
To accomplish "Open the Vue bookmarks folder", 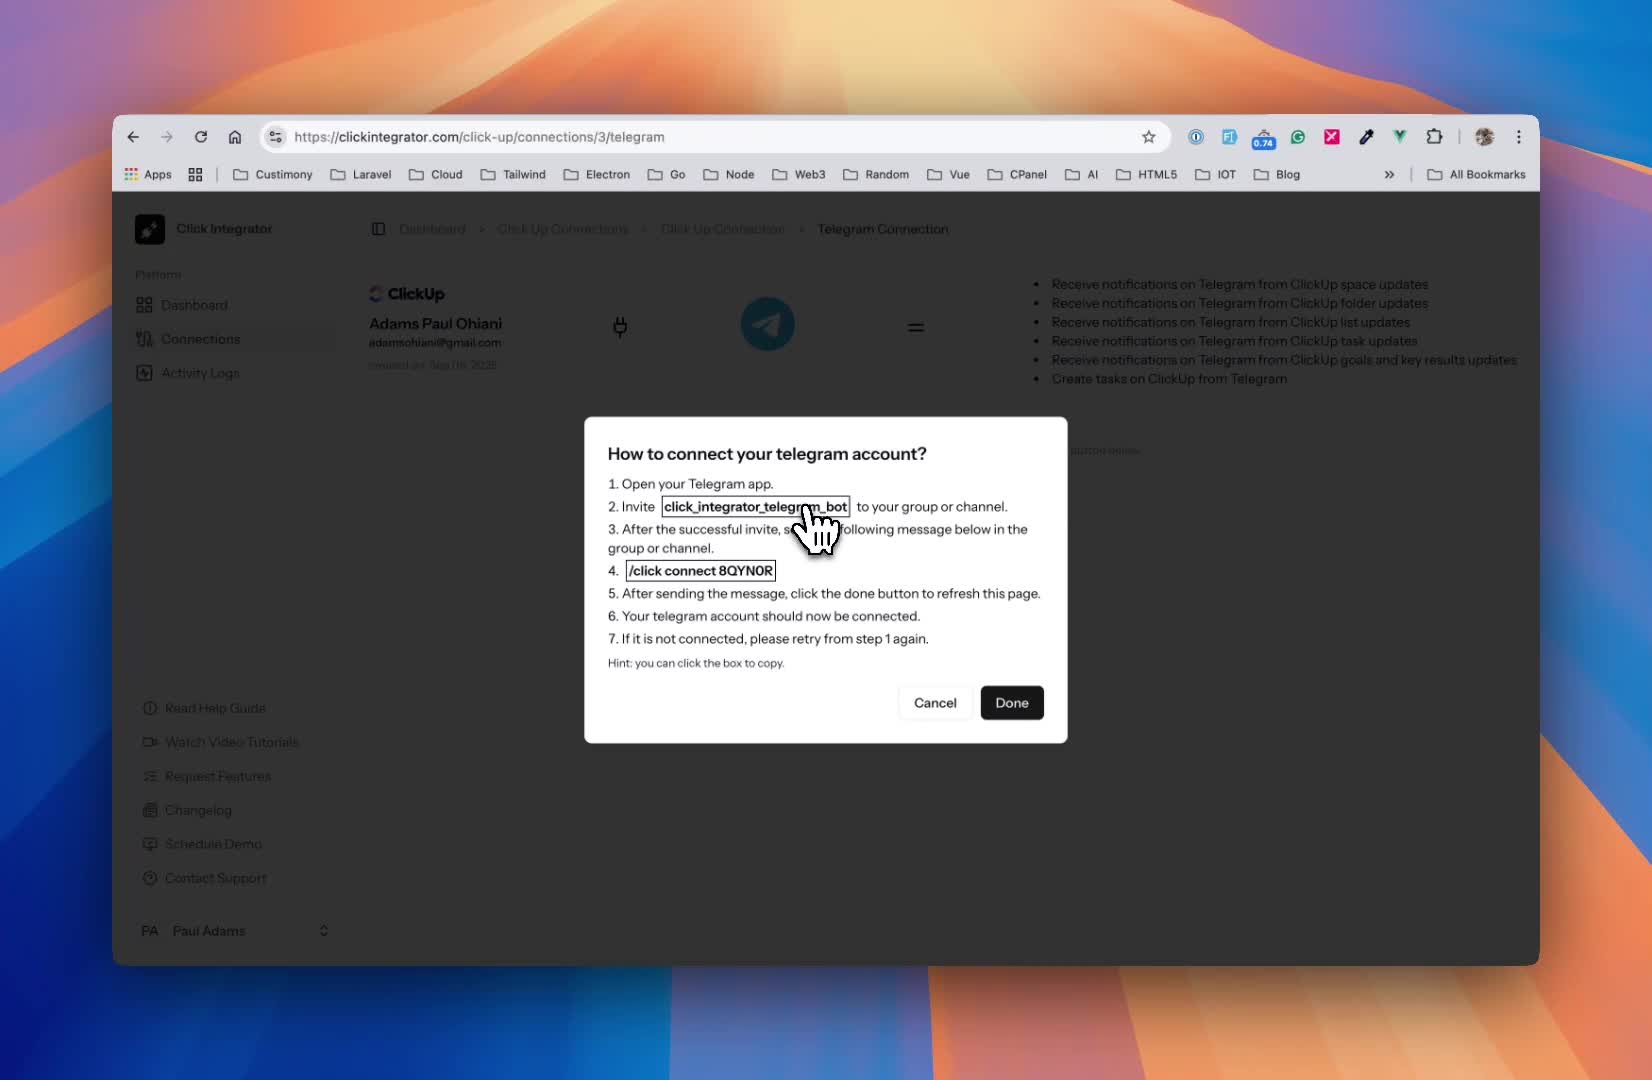I will (x=949, y=174).
